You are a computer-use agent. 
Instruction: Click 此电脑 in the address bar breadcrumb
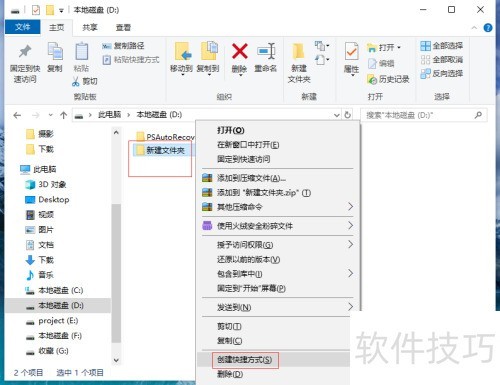click(x=109, y=115)
